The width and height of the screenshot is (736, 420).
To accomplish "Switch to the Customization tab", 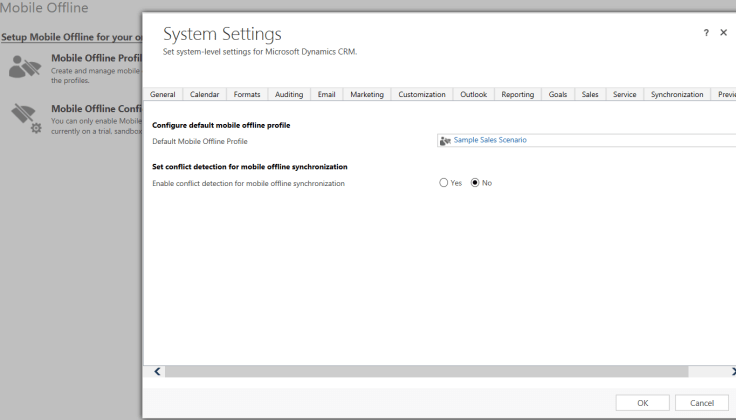I will 421,94.
